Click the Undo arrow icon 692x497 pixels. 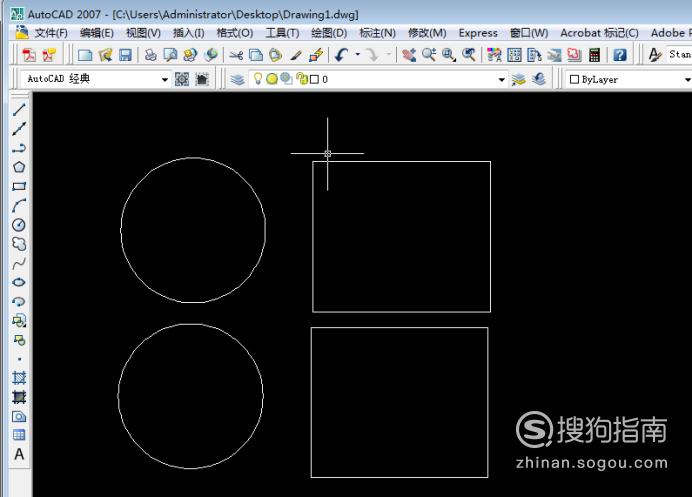[x=342, y=55]
